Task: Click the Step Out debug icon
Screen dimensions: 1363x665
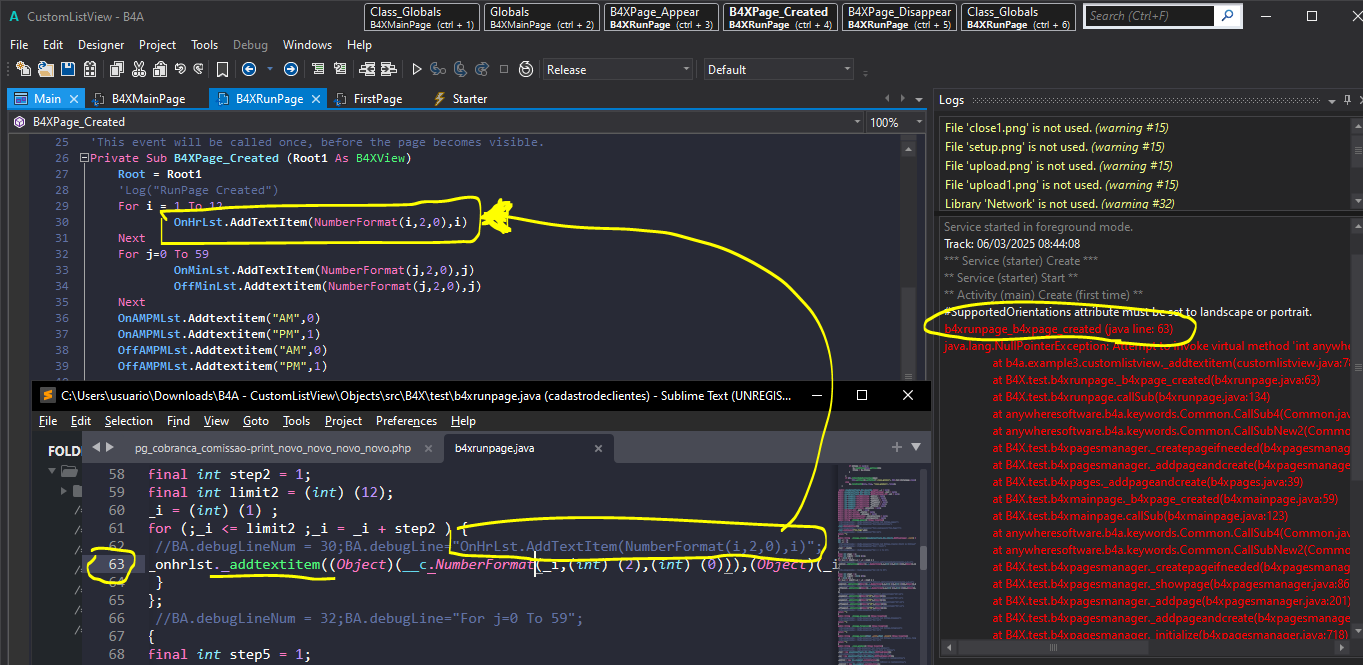Action: 482,69
